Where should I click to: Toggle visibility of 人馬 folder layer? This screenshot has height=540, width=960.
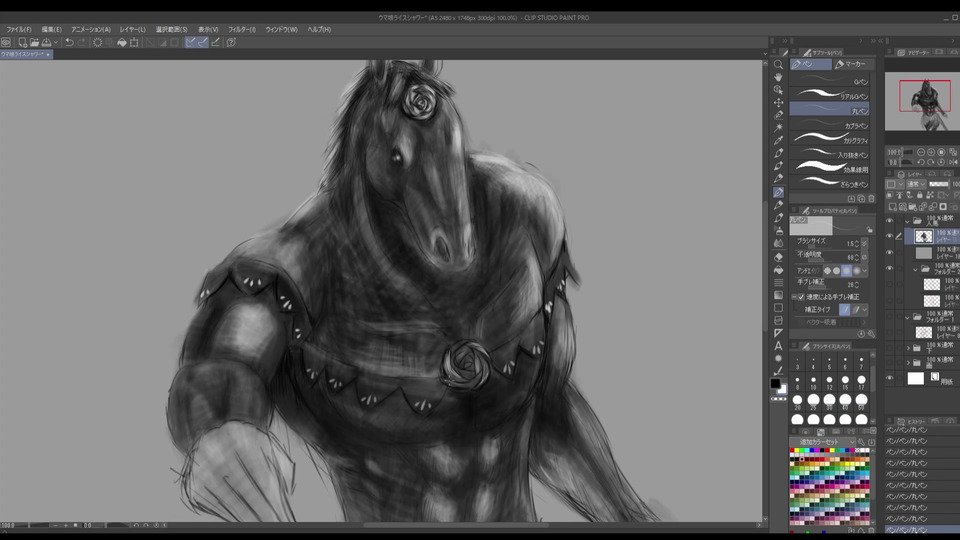(x=890, y=220)
